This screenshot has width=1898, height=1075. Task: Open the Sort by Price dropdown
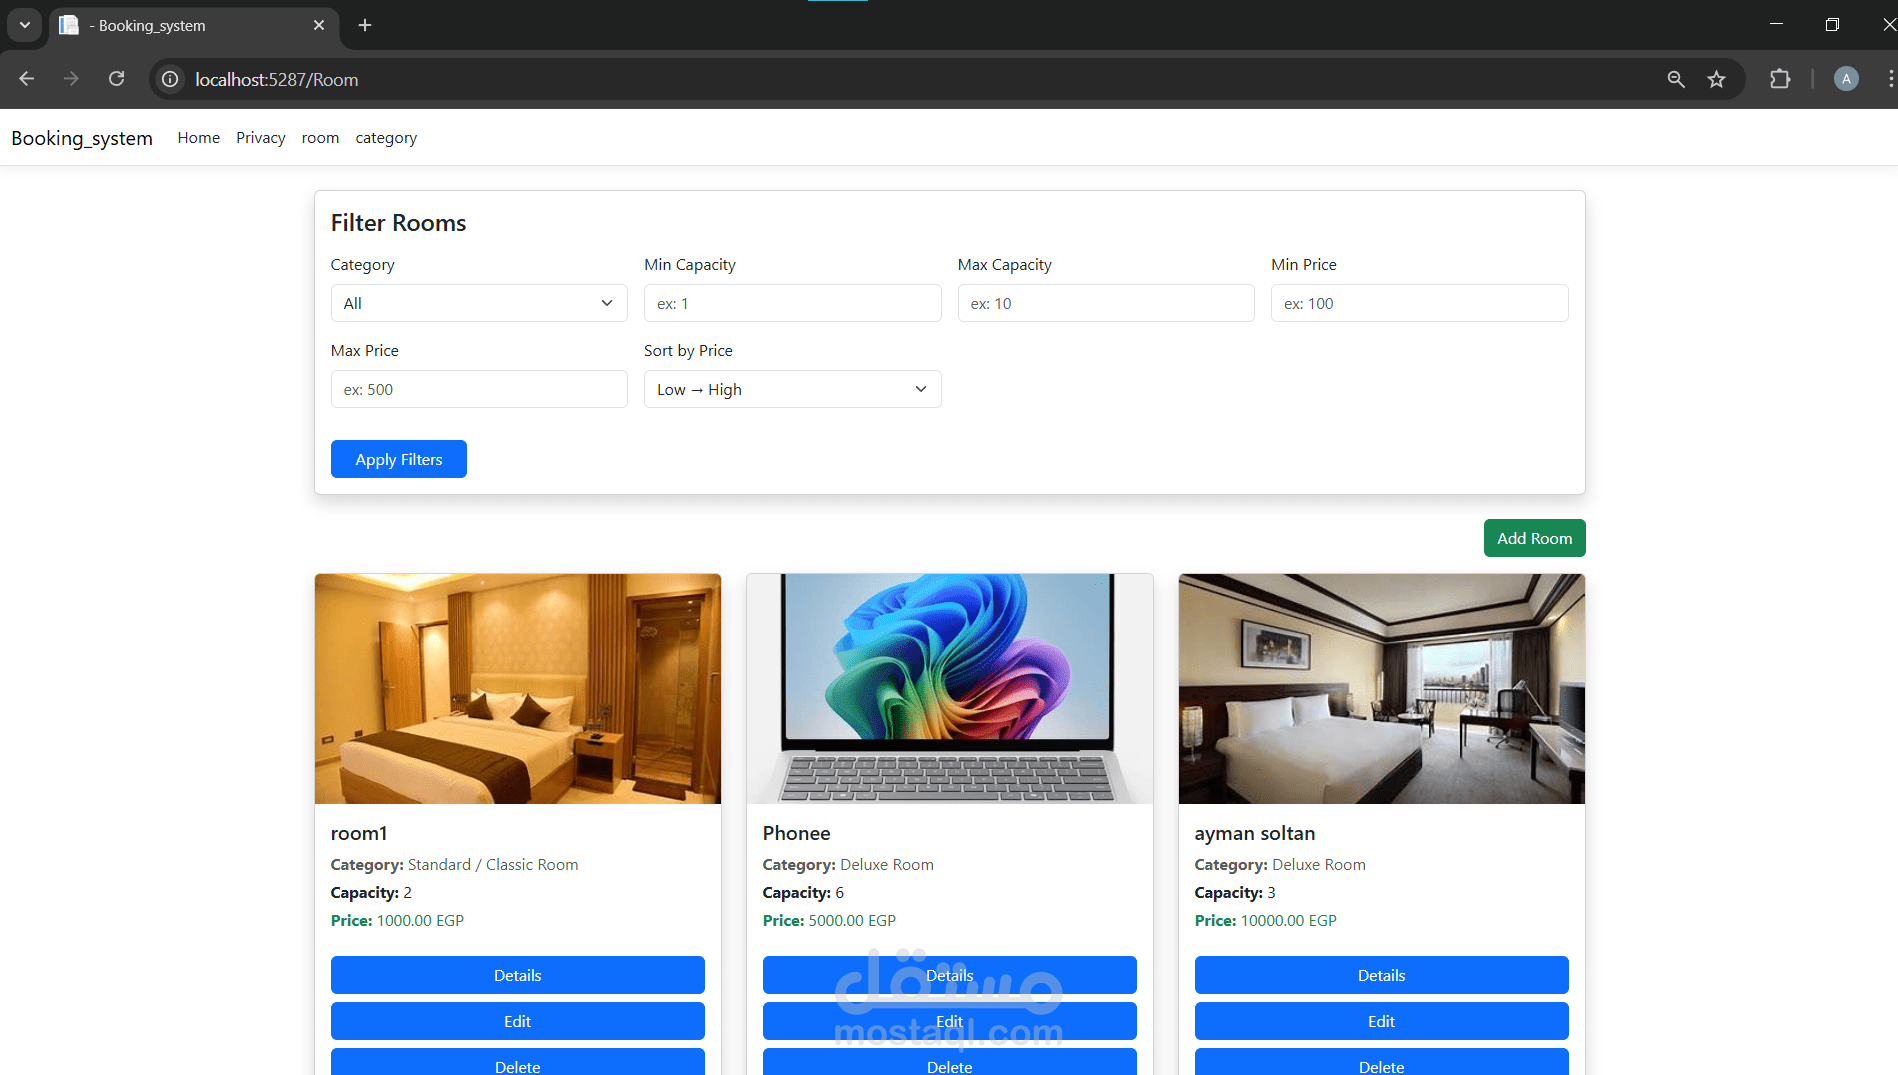tap(791, 389)
